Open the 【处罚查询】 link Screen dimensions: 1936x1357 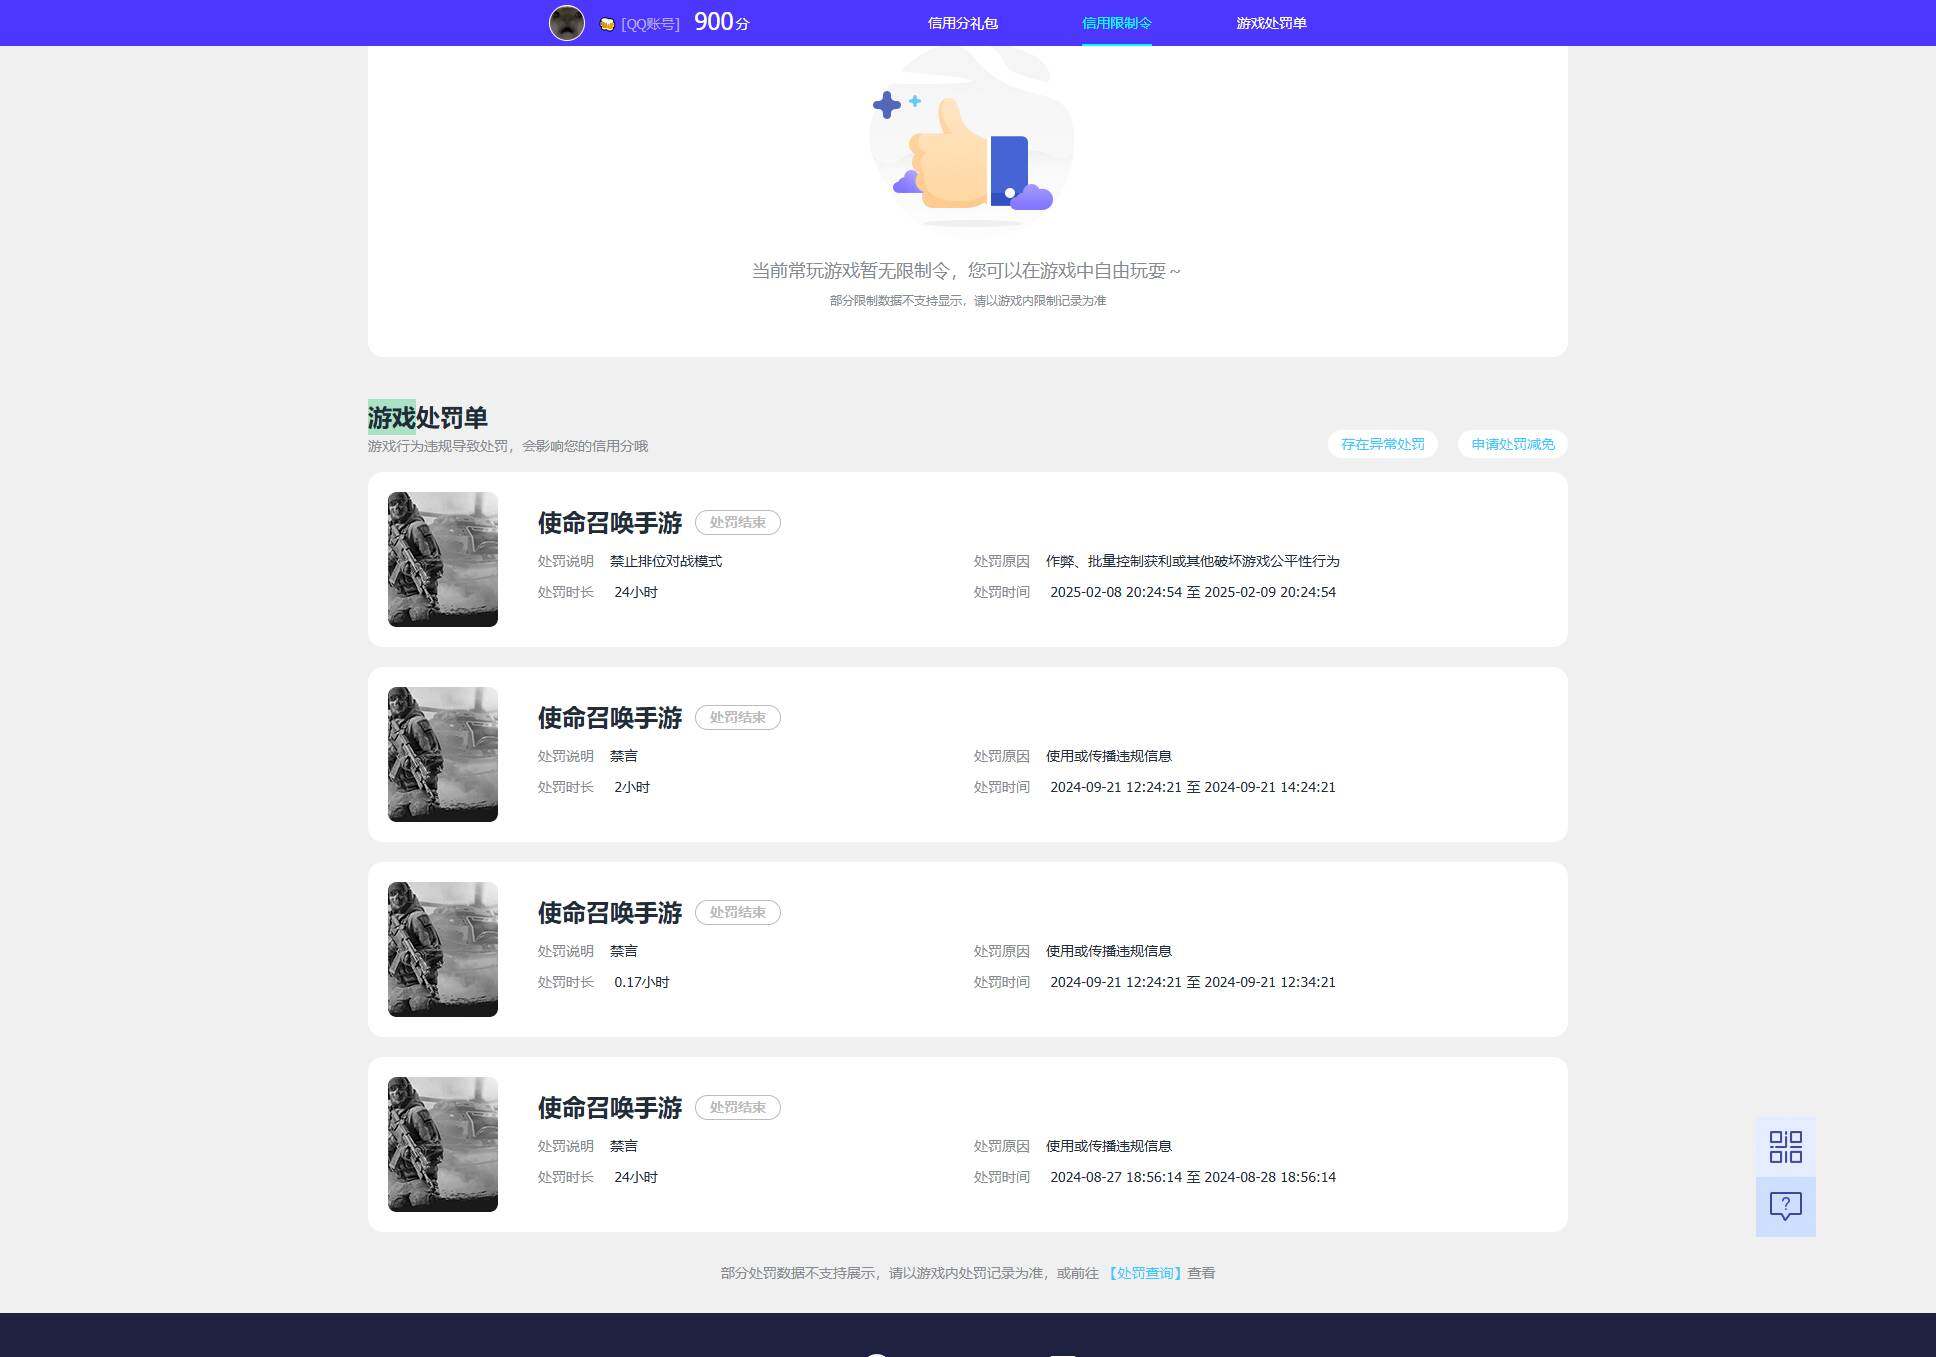click(x=1145, y=1273)
